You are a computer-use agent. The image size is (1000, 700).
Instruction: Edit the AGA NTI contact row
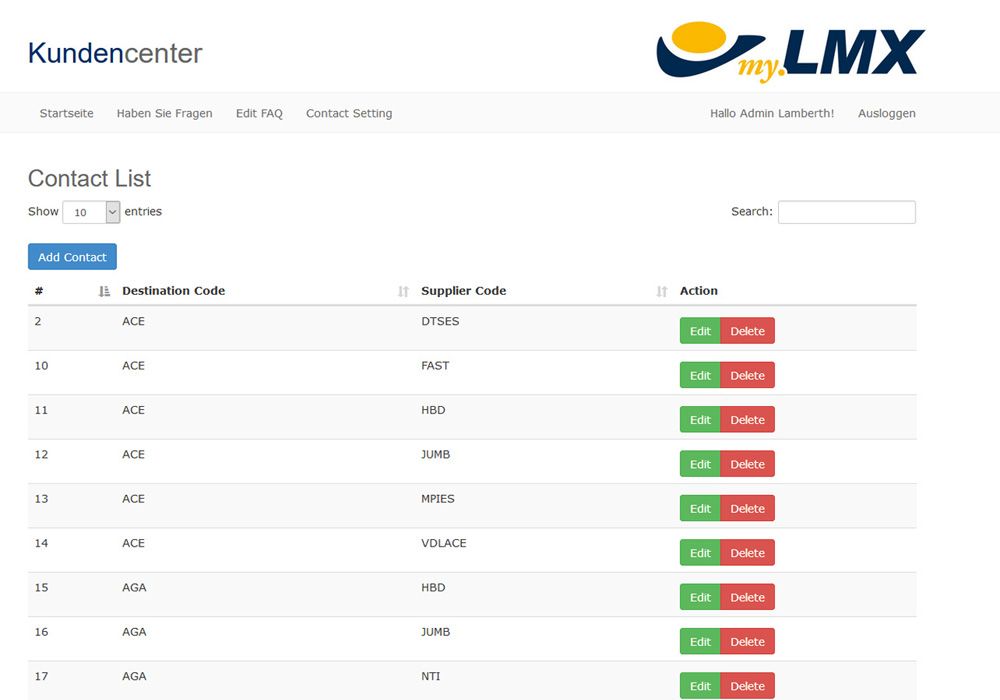tap(700, 686)
